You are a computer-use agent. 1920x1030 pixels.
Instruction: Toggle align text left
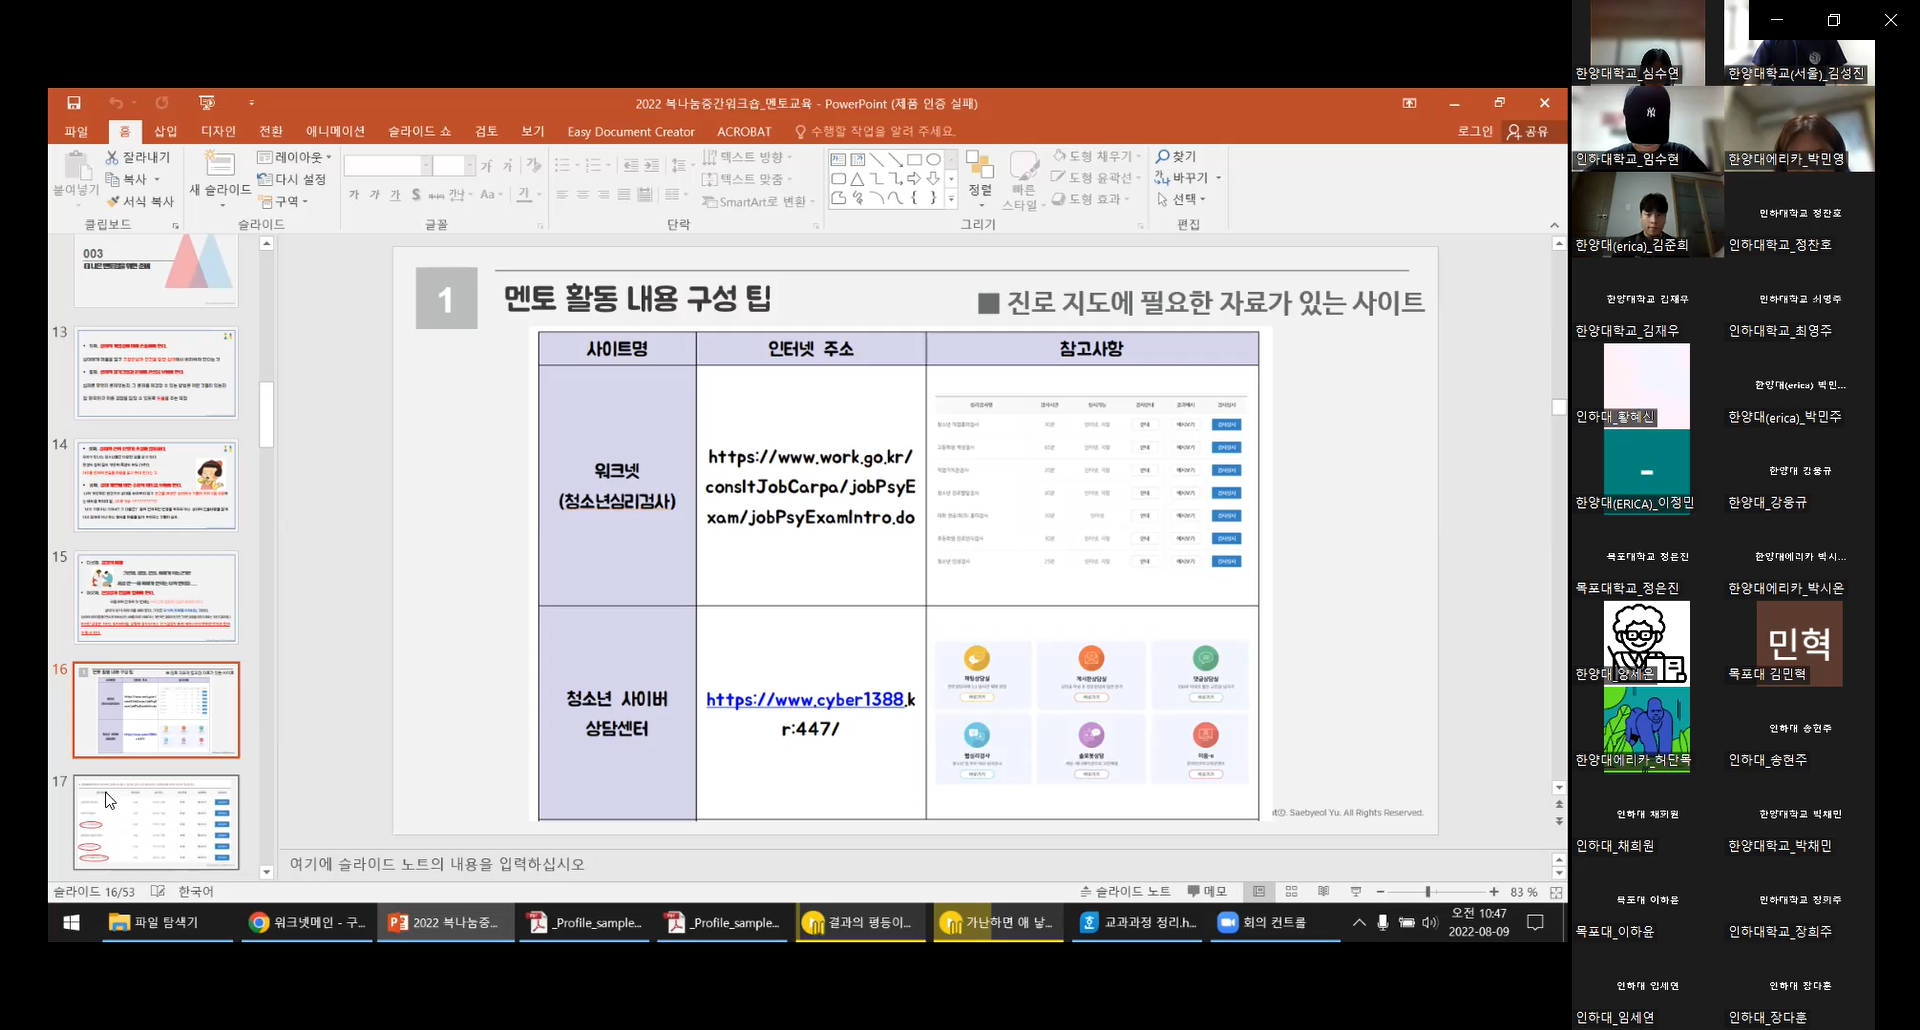562,195
